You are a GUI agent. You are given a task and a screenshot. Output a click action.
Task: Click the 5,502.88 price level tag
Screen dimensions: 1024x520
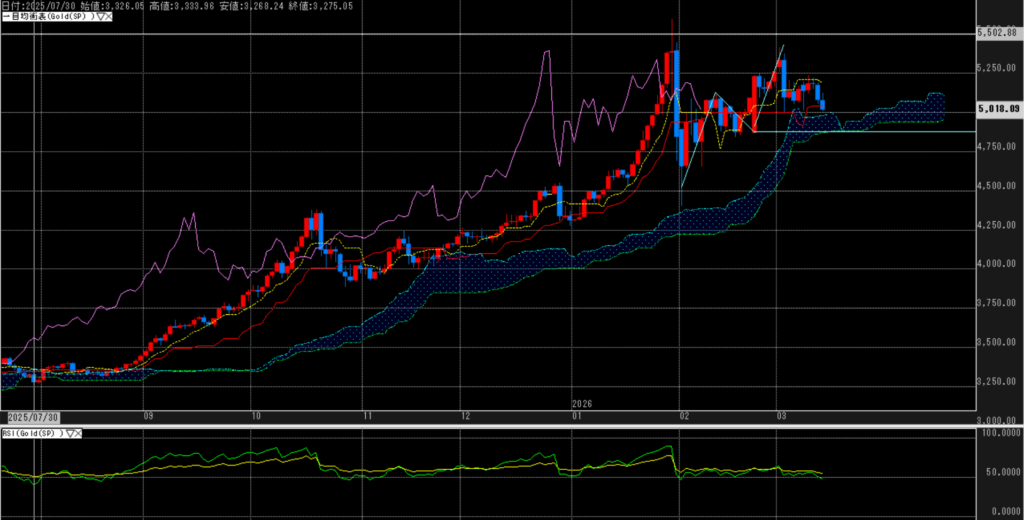[998, 35]
